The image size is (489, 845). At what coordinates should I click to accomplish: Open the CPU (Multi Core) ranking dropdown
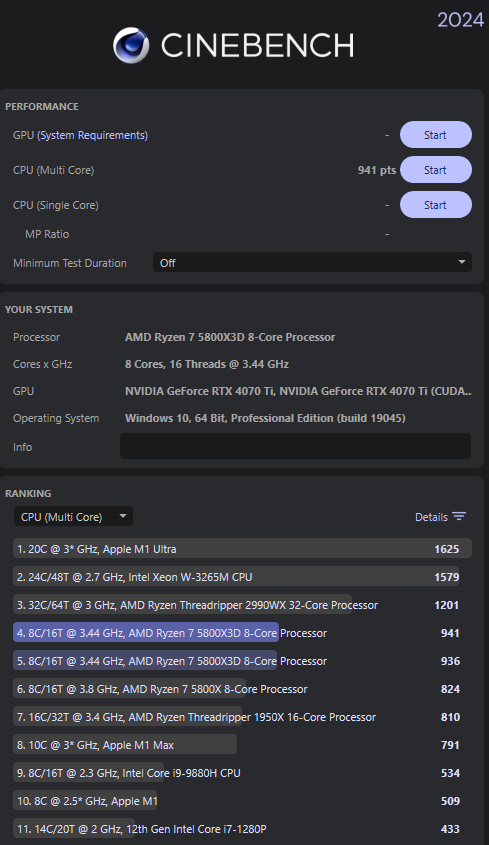[x=73, y=516]
